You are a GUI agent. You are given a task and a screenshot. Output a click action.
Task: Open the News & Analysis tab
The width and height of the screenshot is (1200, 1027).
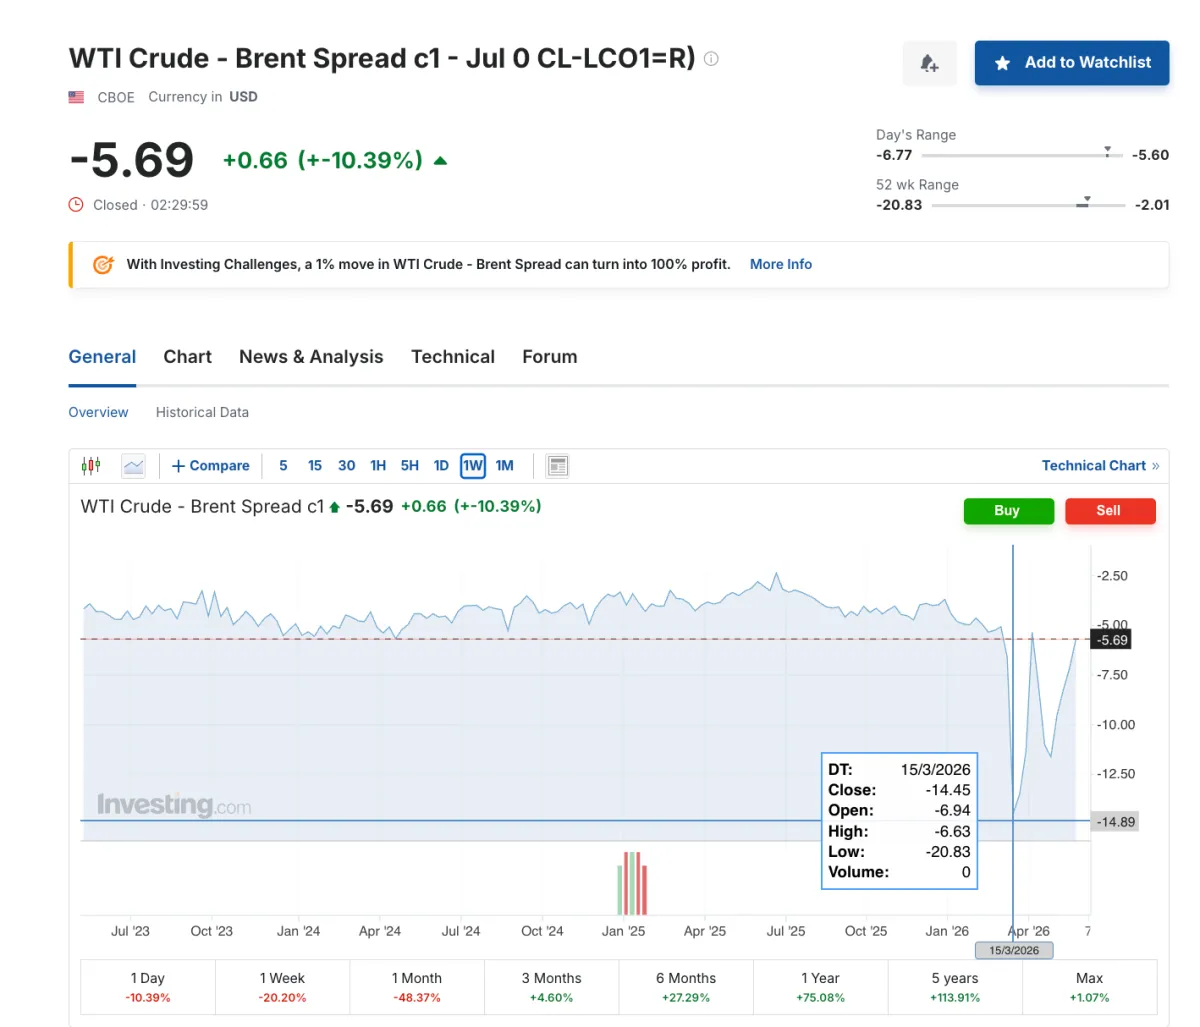point(311,357)
